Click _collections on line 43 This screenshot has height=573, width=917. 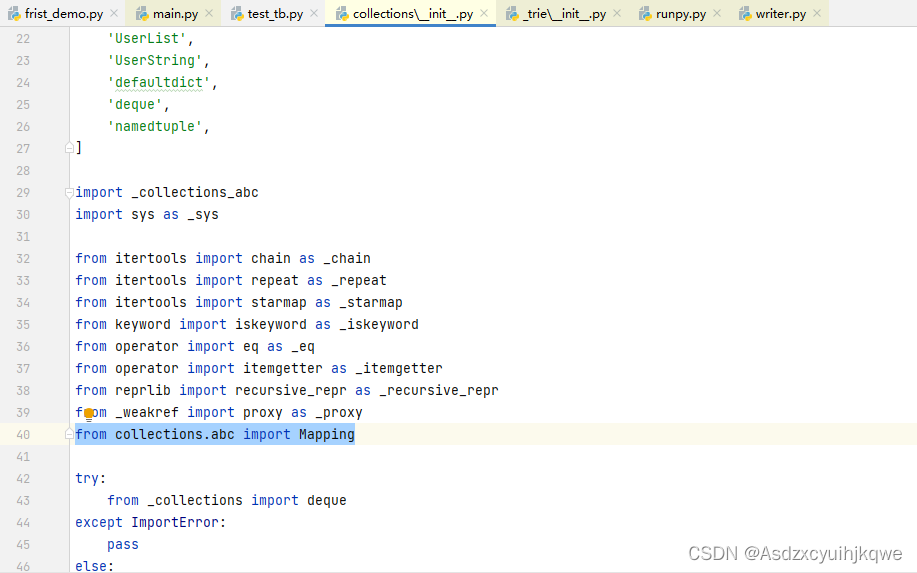point(195,501)
